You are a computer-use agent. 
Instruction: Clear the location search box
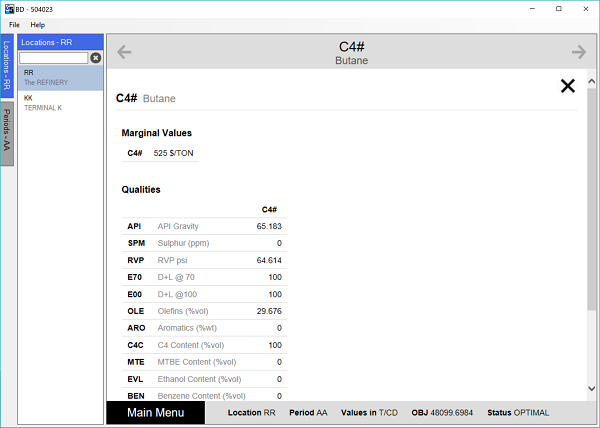(96, 58)
